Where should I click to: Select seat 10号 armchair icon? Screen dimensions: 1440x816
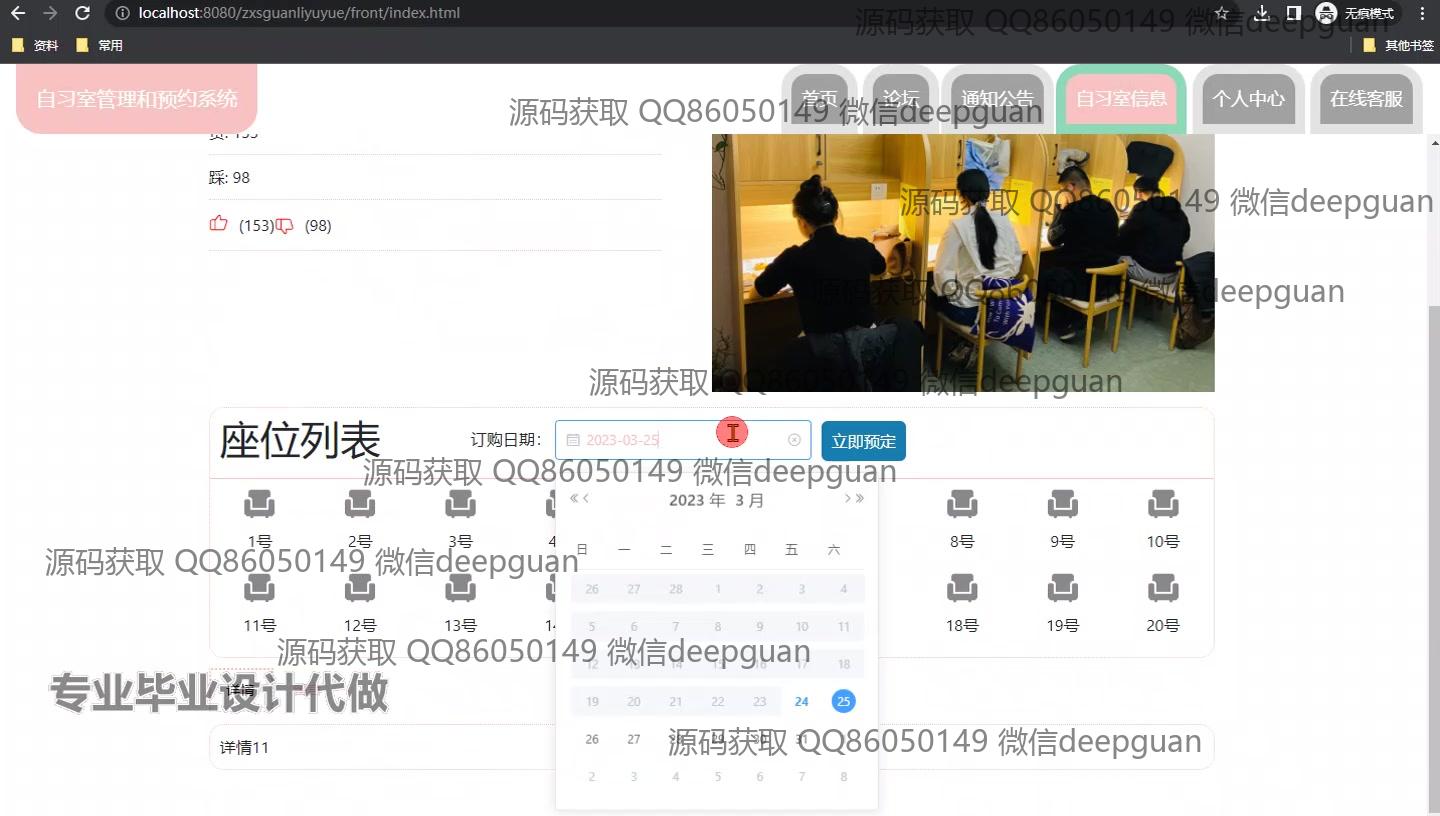coord(1163,504)
